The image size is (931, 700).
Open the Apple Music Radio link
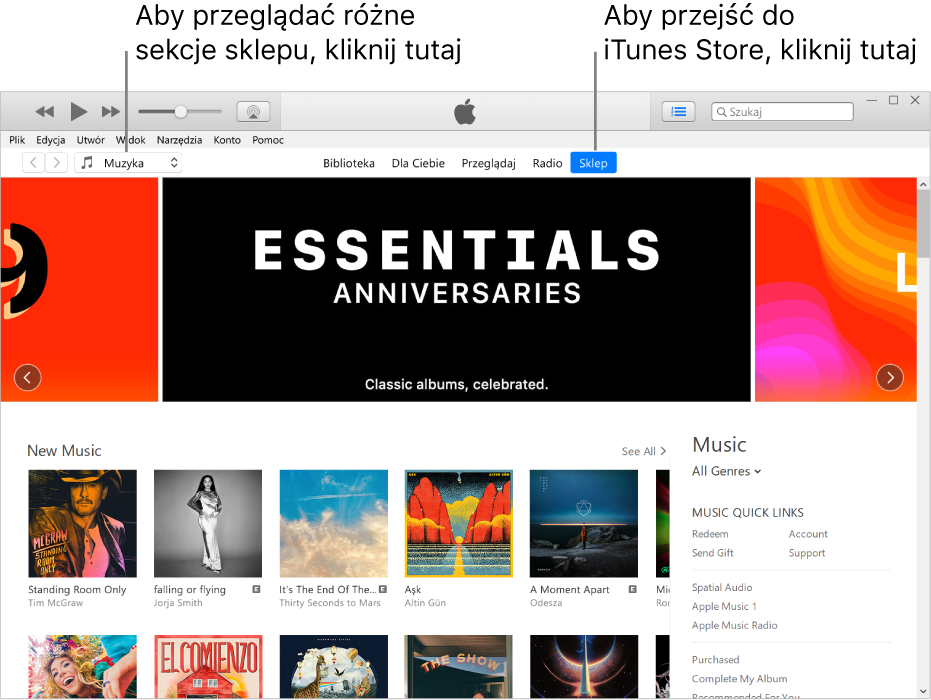tap(735, 625)
